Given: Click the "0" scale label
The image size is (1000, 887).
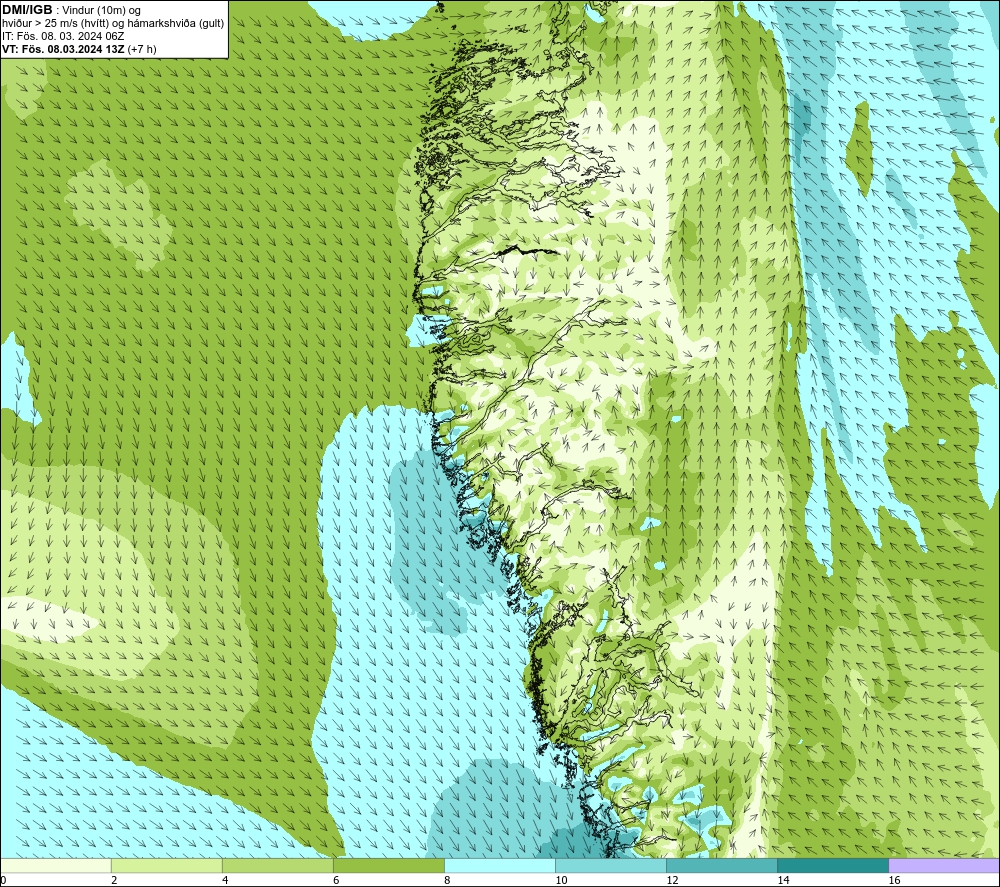Looking at the screenshot, I should point(3,881).
